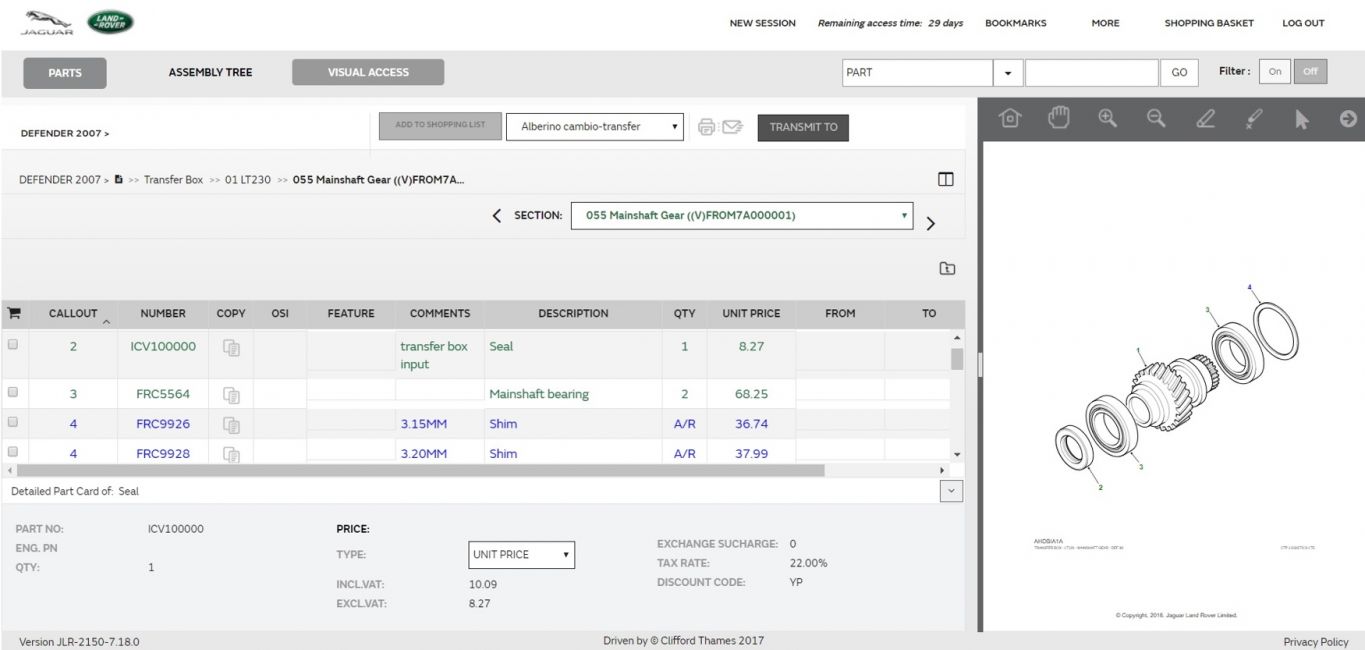Click the Jaguar logo
Viewport: 1365px width, 650px height.
48,22
